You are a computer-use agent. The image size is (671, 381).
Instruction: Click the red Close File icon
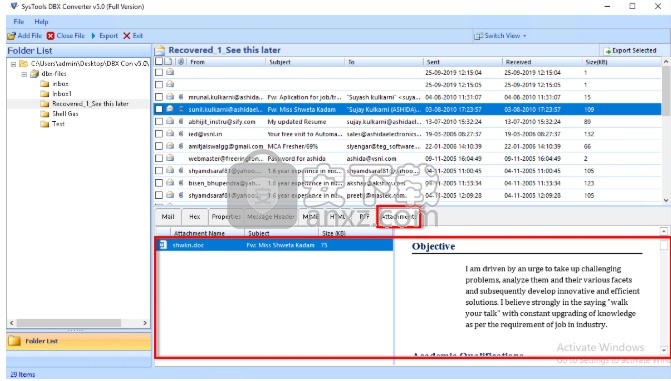[x=50, y=36]
